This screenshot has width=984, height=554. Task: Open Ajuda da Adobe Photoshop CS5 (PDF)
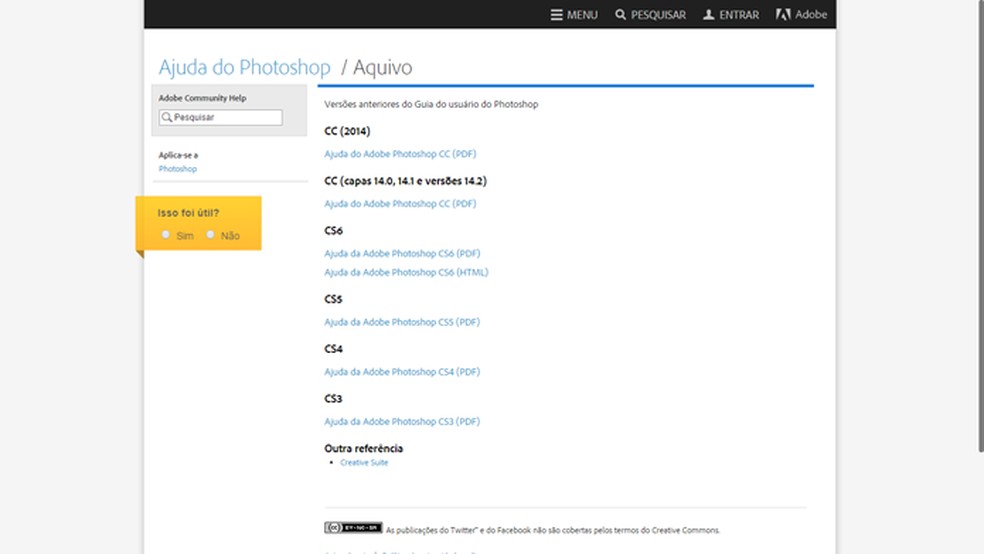pyautogui.click(x=402, y=322)
